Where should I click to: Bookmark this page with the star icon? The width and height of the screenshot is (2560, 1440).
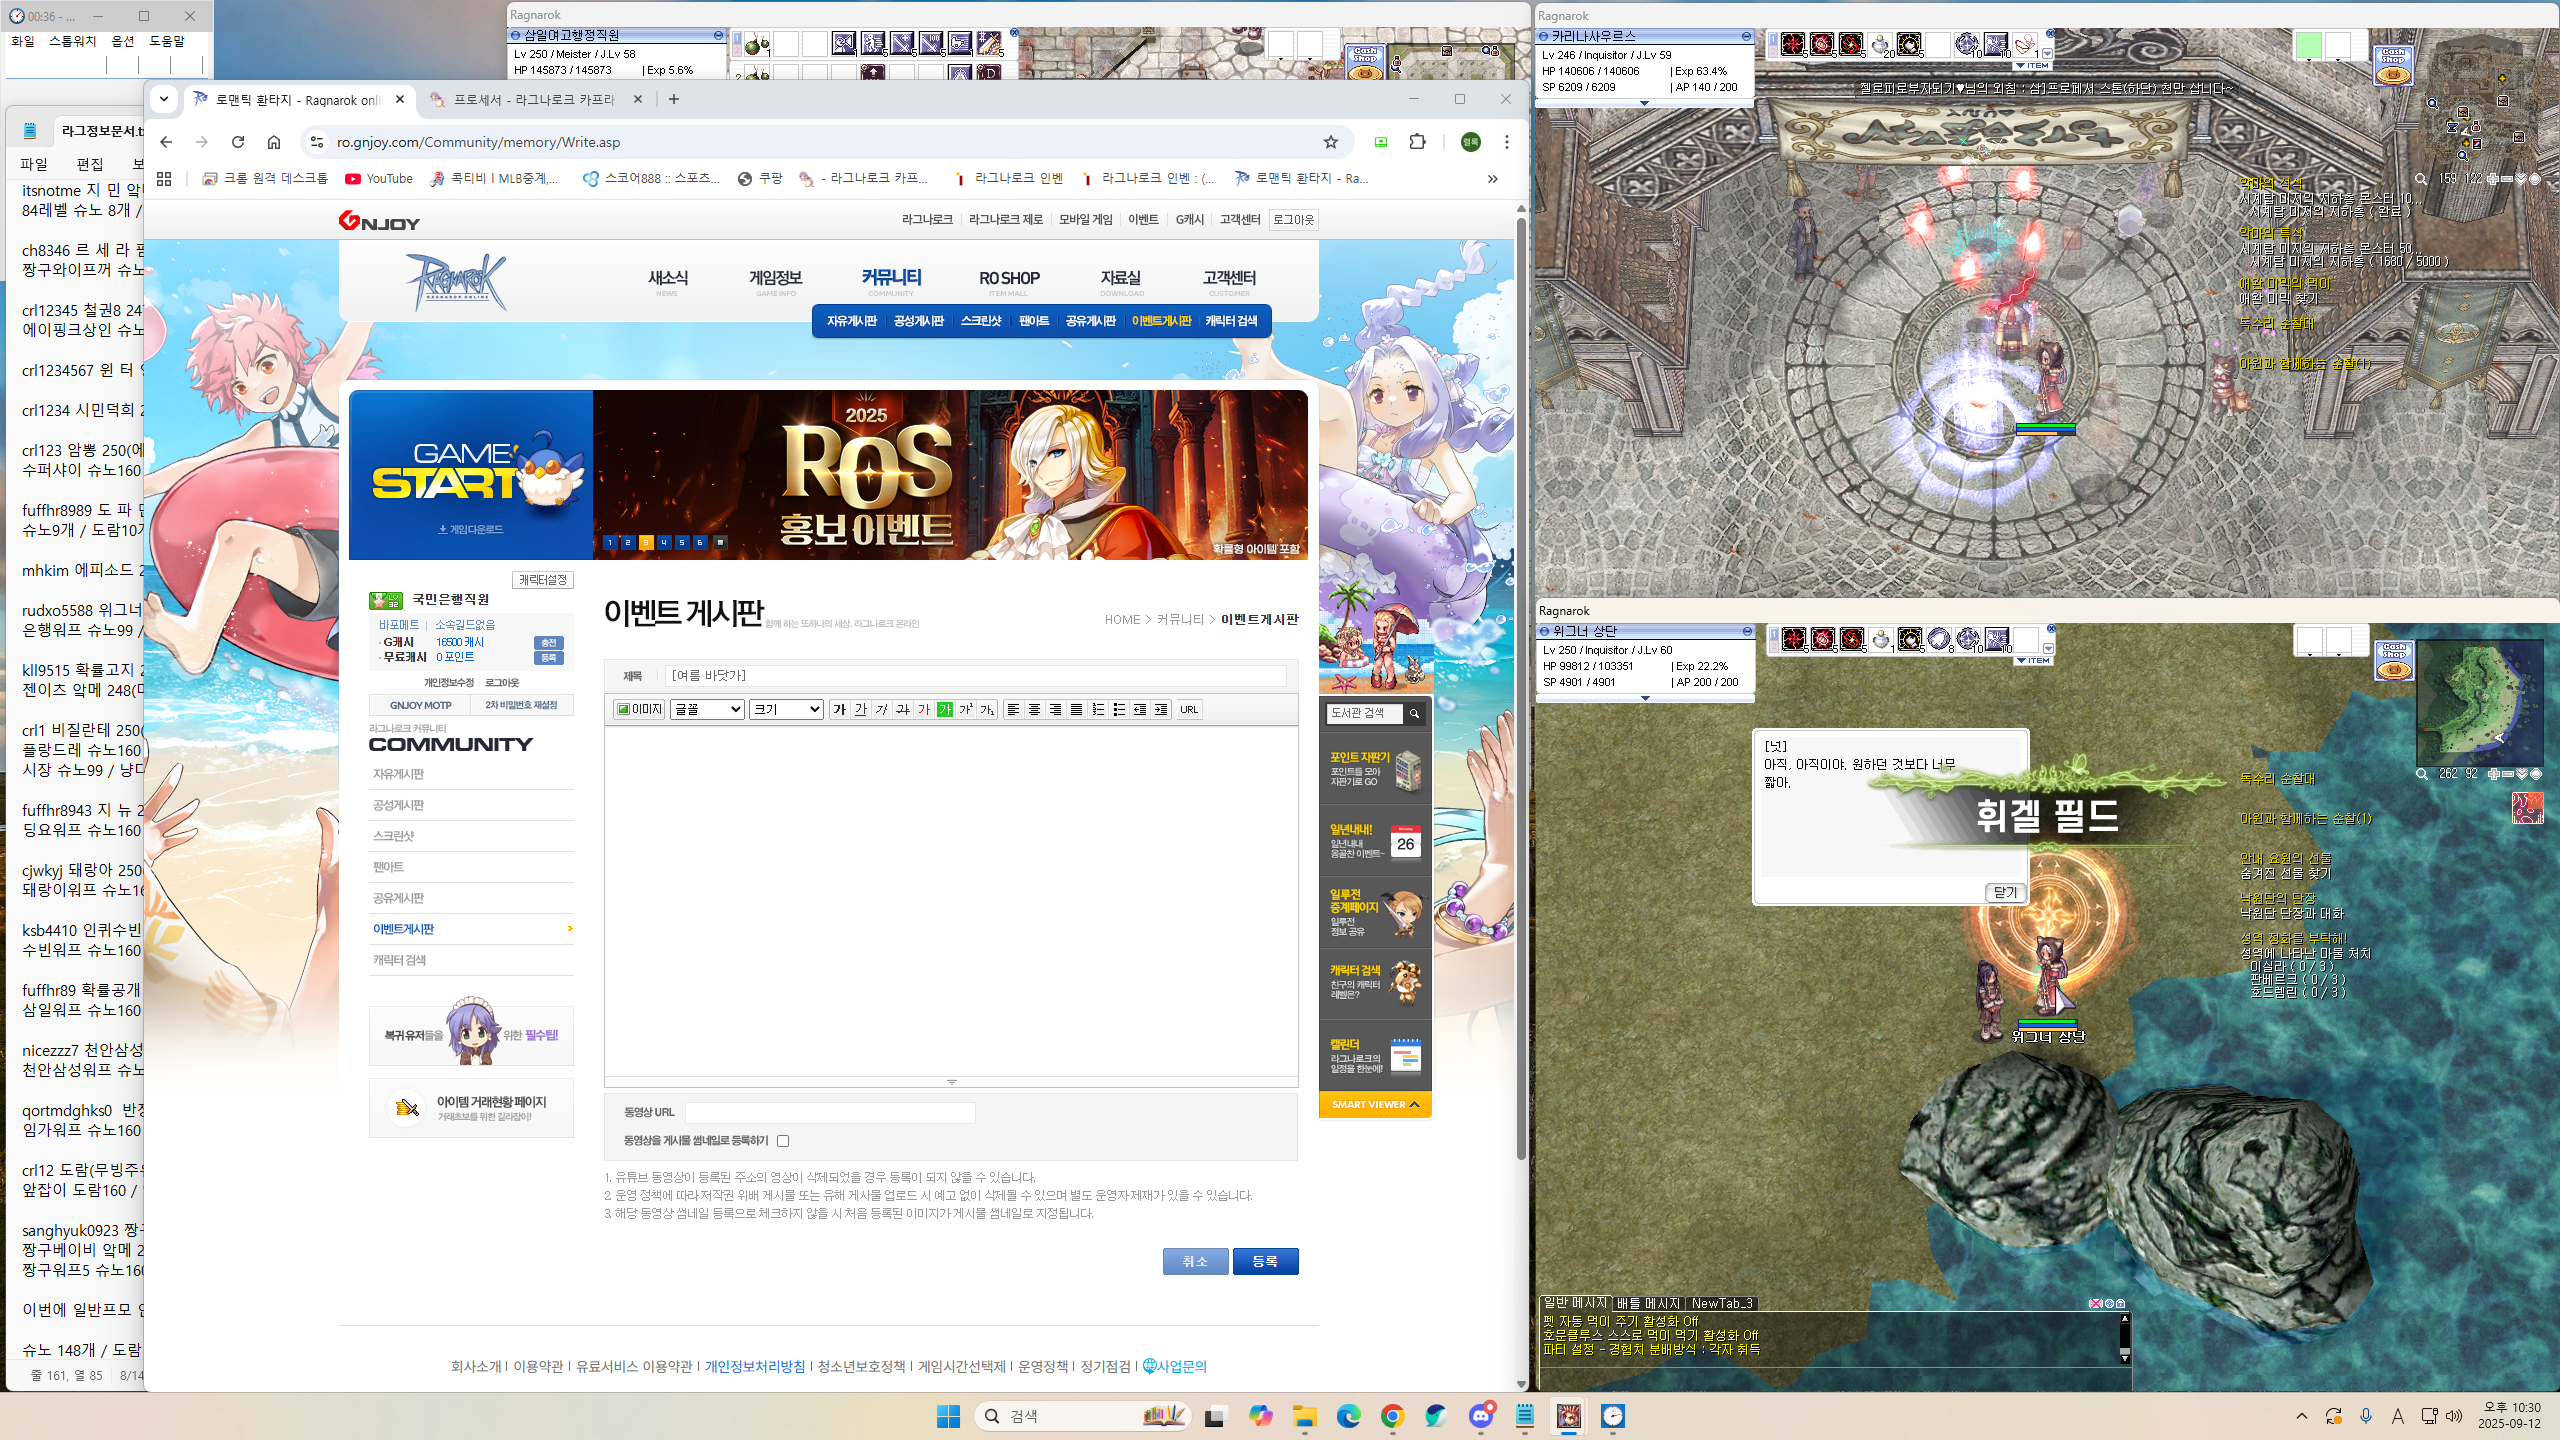tap(1330, 142)
